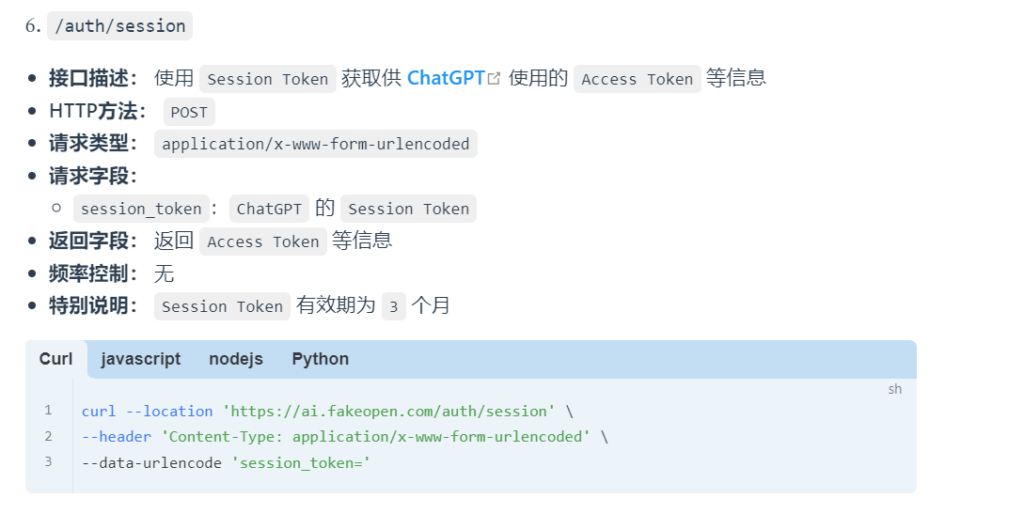Click the POST method code chip
The width and height of the screenshot is (1024, 514).
[x=189, y=112]
